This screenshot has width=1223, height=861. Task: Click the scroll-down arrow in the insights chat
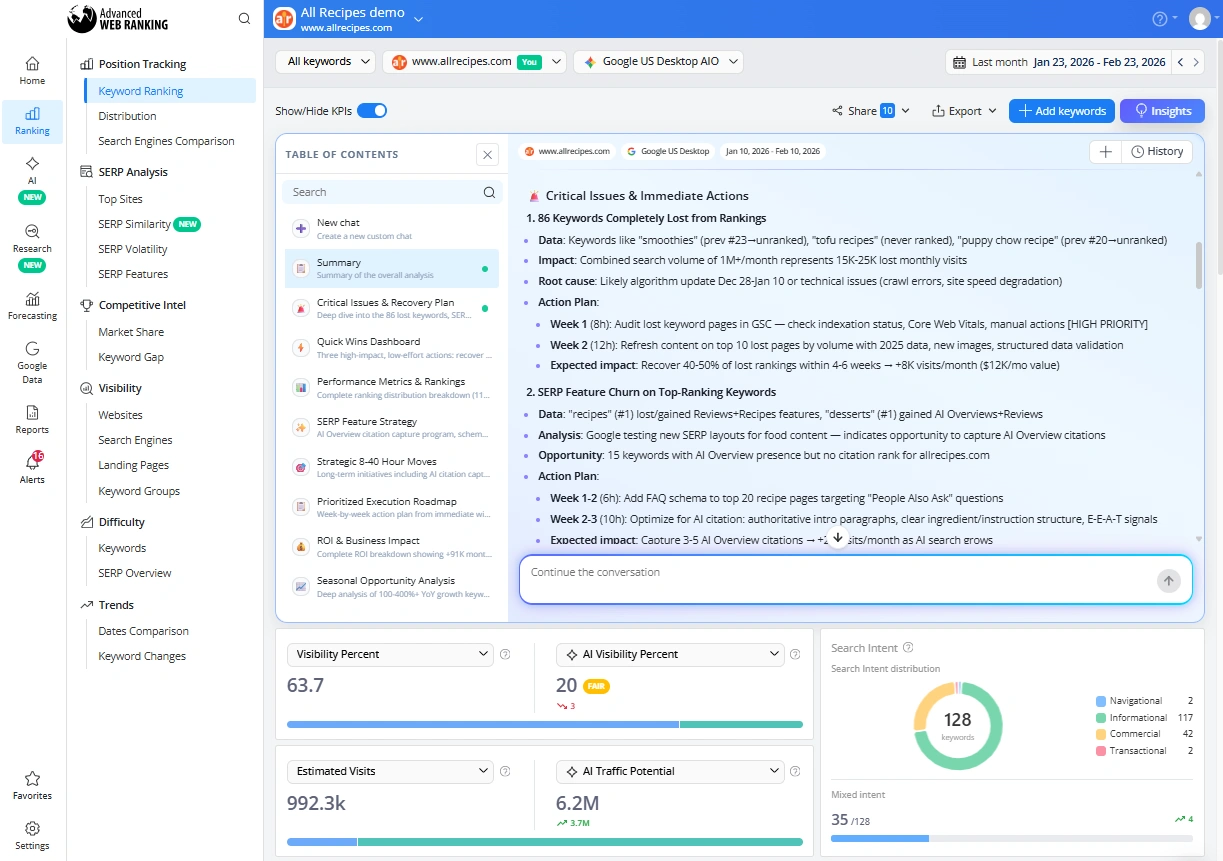pos(838,538)
